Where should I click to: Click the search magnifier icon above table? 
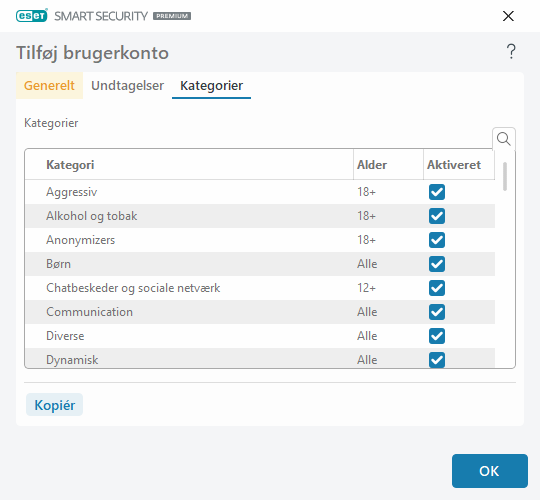pyautogui.click(x=503, y=139)
